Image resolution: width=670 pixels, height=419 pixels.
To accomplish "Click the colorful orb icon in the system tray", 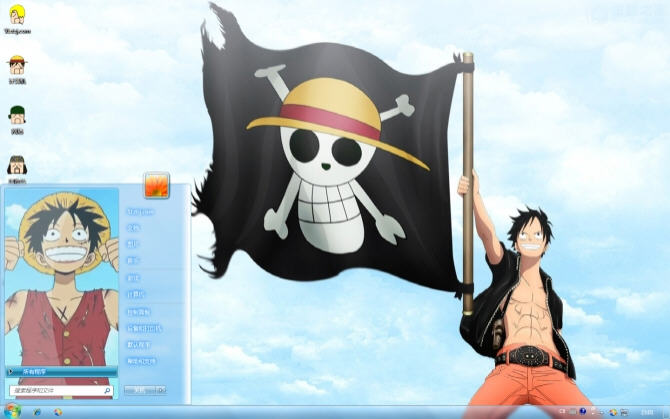I will pyautogui.click(x=613, y=412).
